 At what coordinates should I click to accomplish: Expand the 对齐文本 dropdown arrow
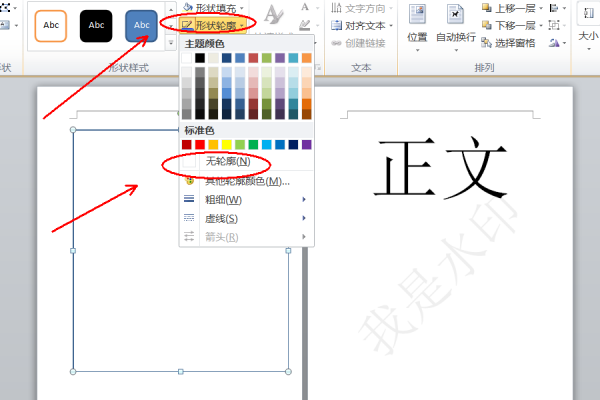click(391, 26)
